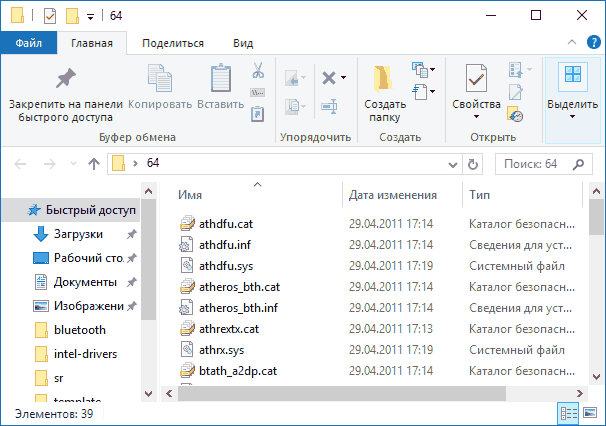606x426 pixels.
Task: Go forward with the forward arrow
Action: point(49,164)
